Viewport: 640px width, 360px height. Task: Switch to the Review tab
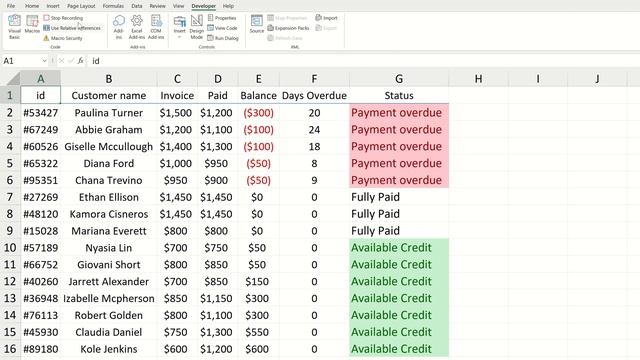158,6
